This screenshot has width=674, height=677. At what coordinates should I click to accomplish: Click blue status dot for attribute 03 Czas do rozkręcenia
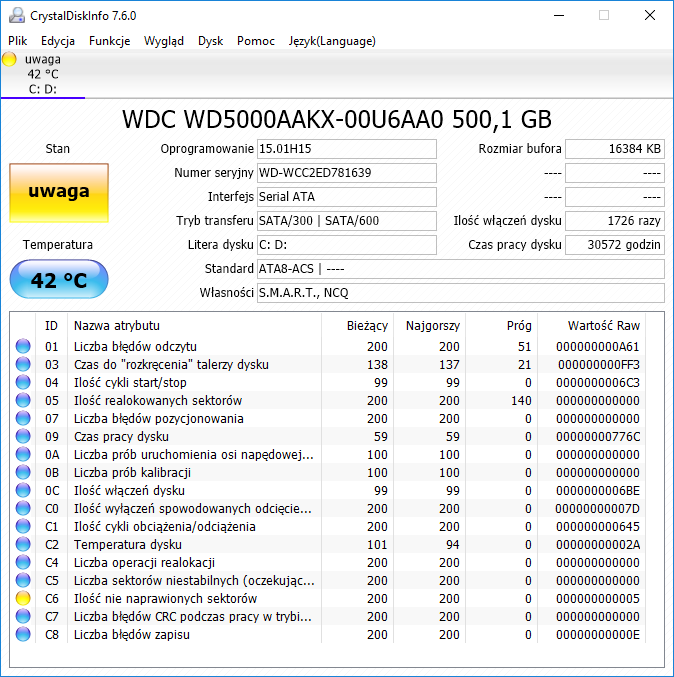23,364
